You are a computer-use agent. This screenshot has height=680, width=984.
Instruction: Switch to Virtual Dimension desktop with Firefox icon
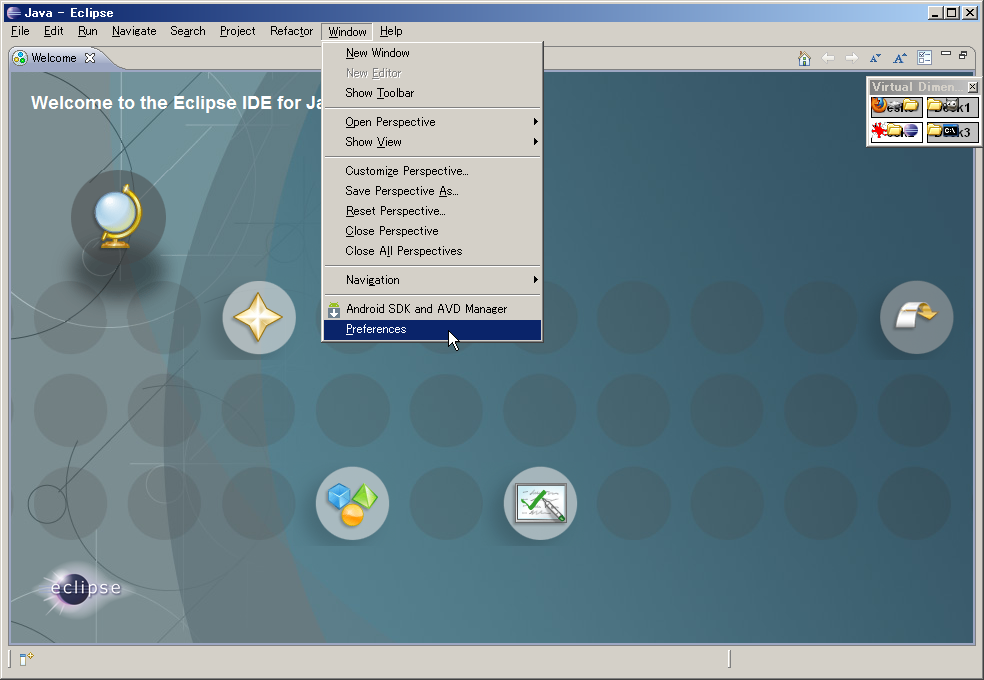tap(896, 107)
